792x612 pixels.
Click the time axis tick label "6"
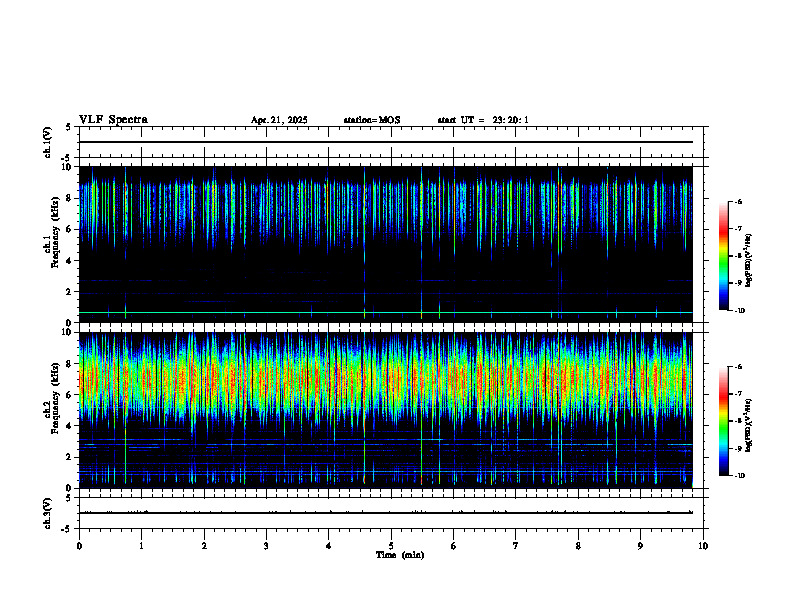click(454, 546)
